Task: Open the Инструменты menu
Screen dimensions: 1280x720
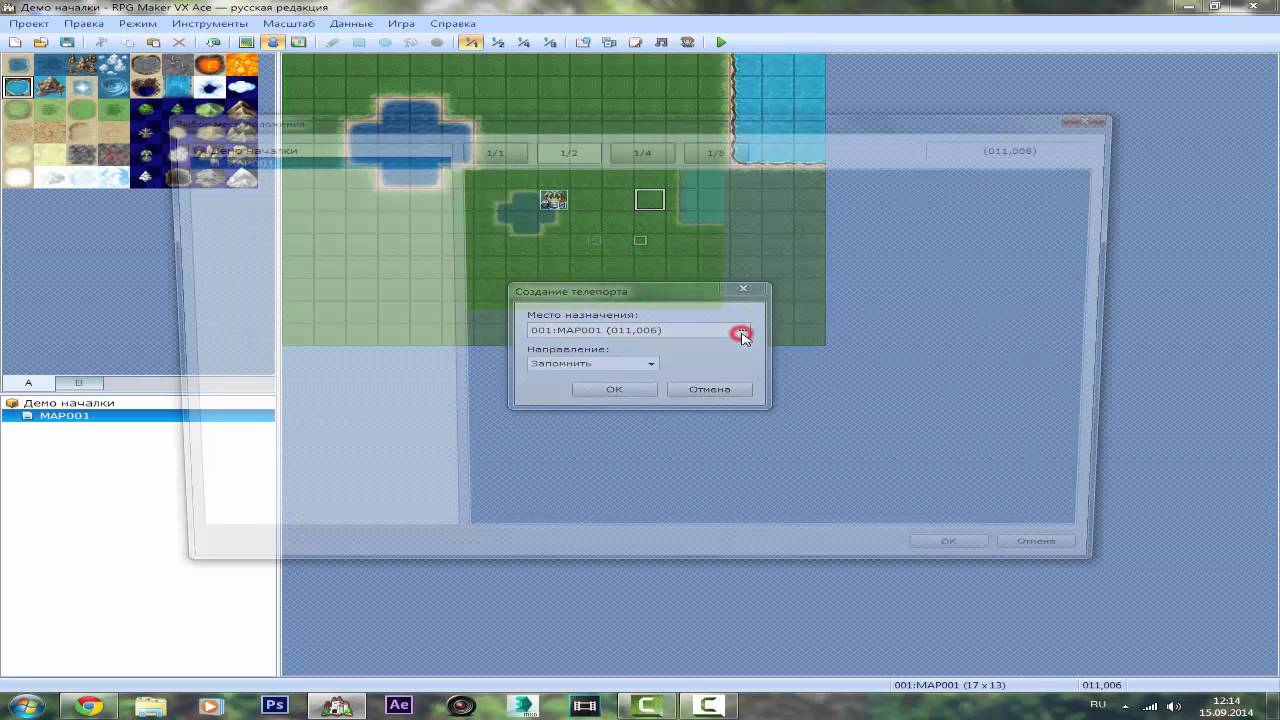Action: (210, 23)
